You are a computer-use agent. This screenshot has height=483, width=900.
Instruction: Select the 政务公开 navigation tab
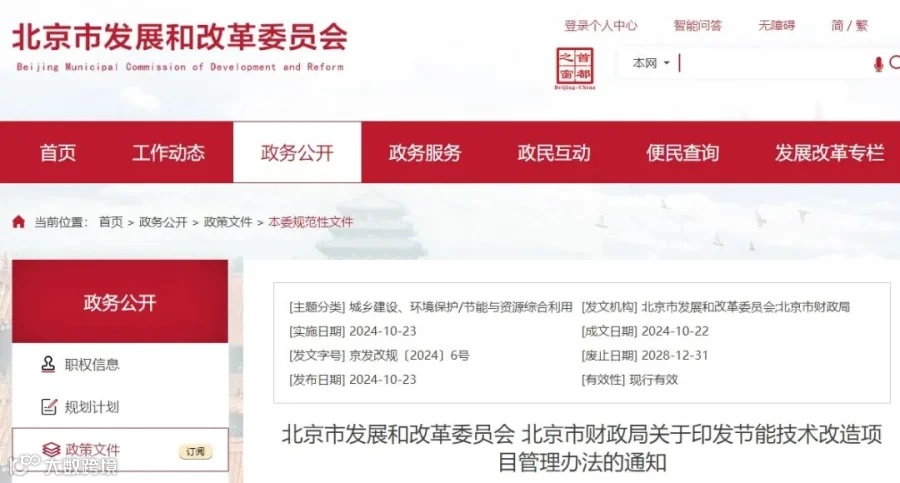click(x=297, y=153)
